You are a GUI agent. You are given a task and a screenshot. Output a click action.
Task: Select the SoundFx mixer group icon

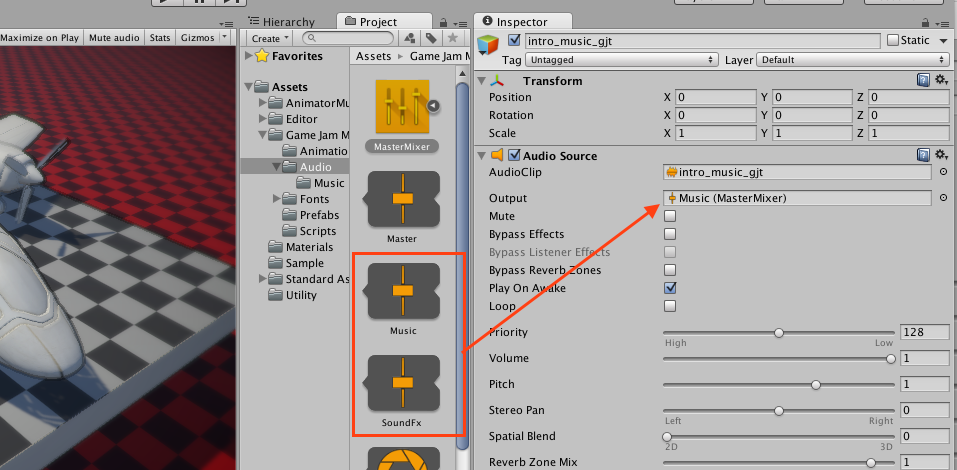click(x=402, y=383)
